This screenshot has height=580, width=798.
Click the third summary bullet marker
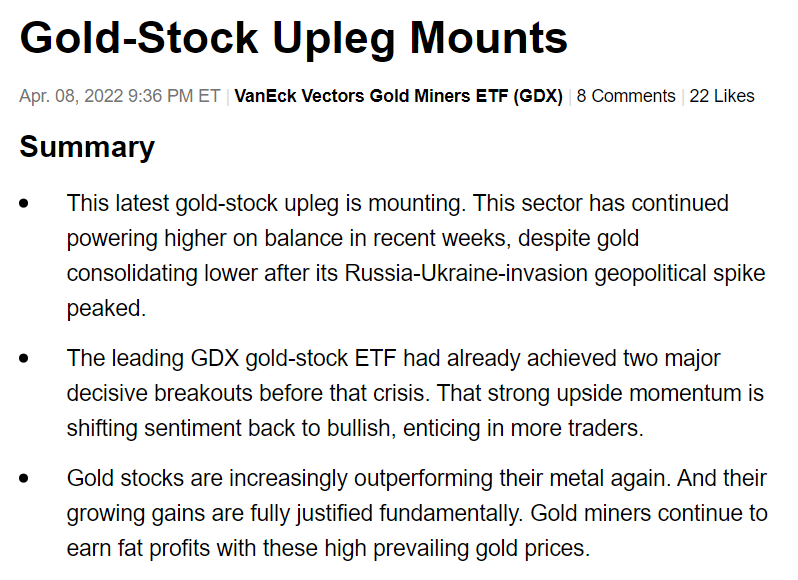24,479
